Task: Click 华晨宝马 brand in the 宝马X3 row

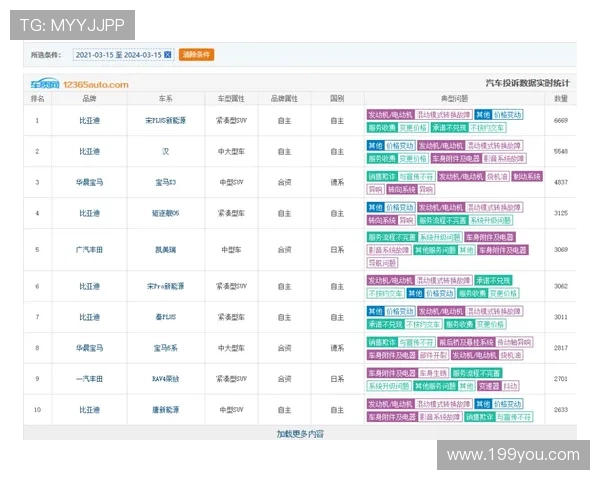Action: [89, 183]
